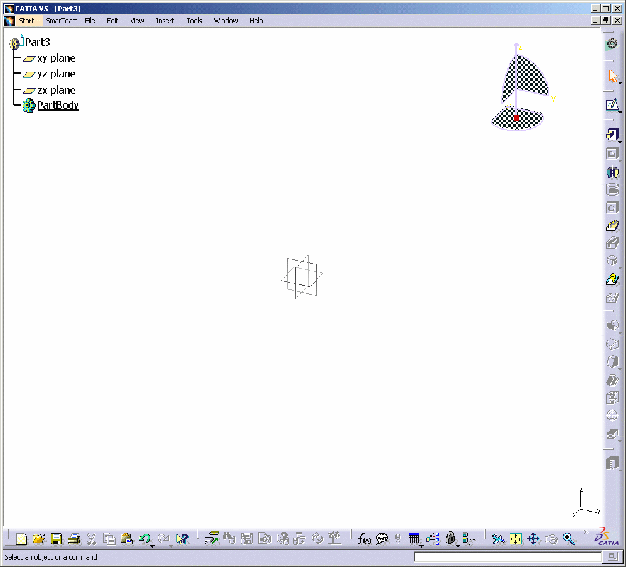This screenshot has width=626, height=567.
Task: Click the Print icon
Action: click(74, 539)
